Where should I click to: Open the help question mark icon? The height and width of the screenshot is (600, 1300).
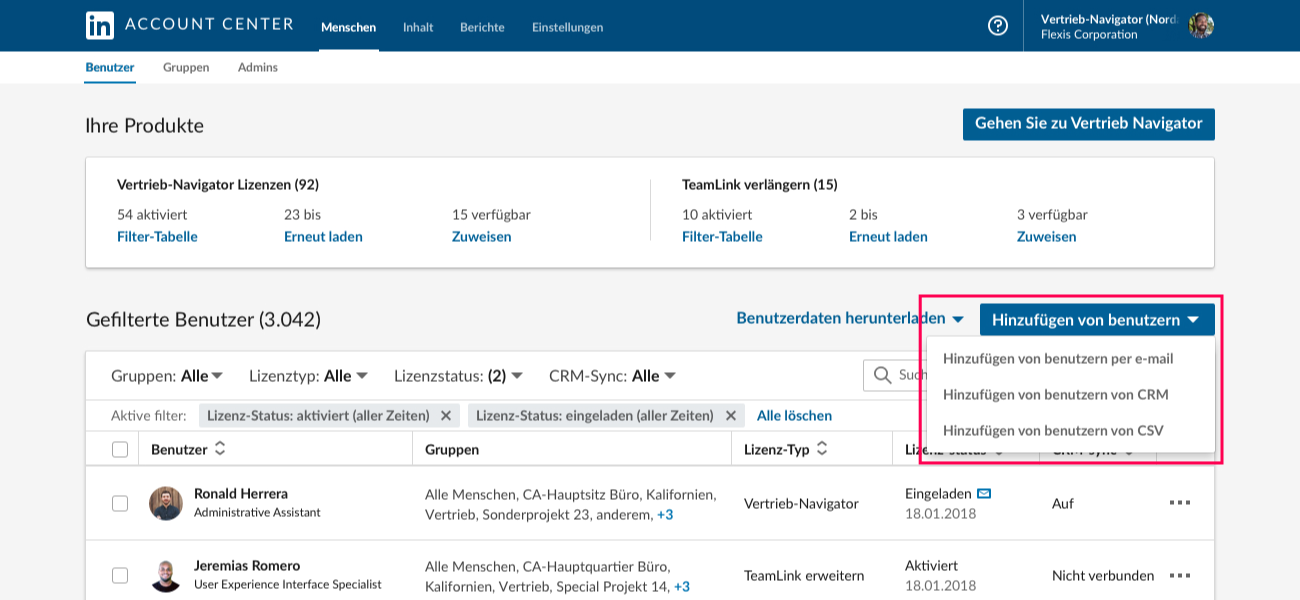(998, 26)
